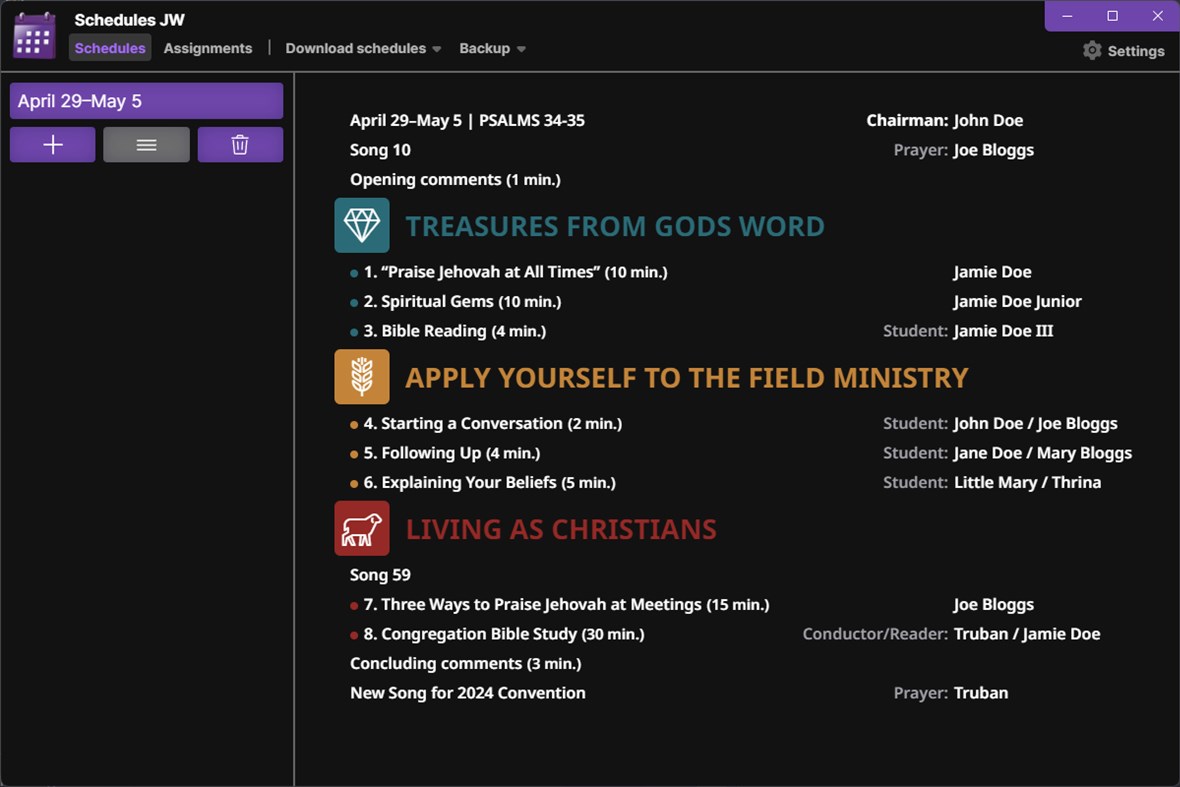1180x787 pixels.
Task: Click Spiritual Gems assignee Jamie Doe Junior
Action: 1017,301
